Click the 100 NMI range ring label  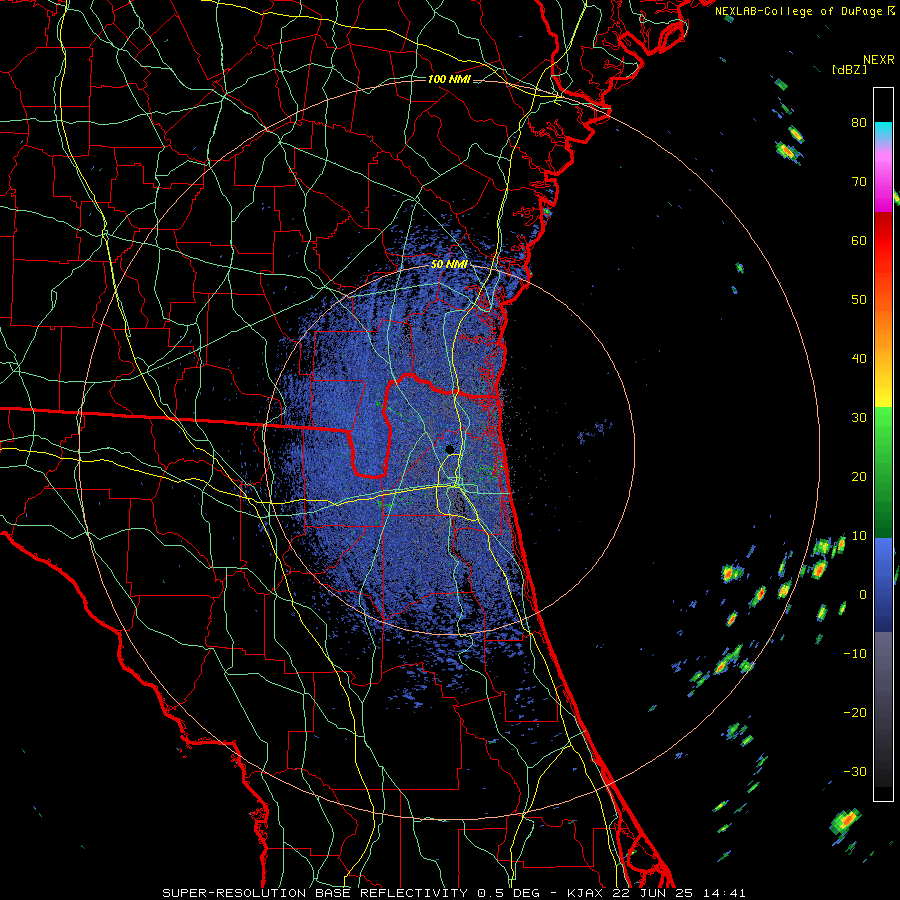tap(449, 79)
